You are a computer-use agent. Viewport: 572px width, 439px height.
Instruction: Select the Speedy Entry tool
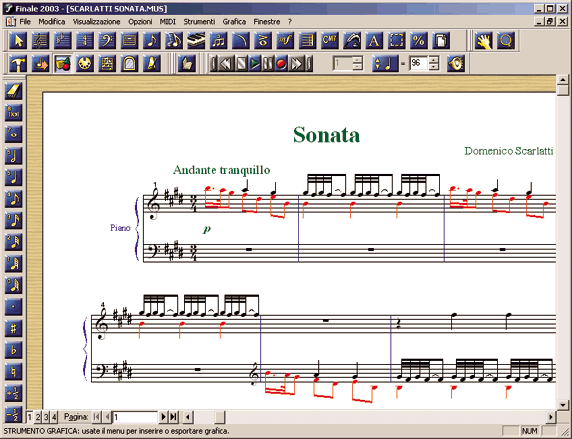point(174,41)
